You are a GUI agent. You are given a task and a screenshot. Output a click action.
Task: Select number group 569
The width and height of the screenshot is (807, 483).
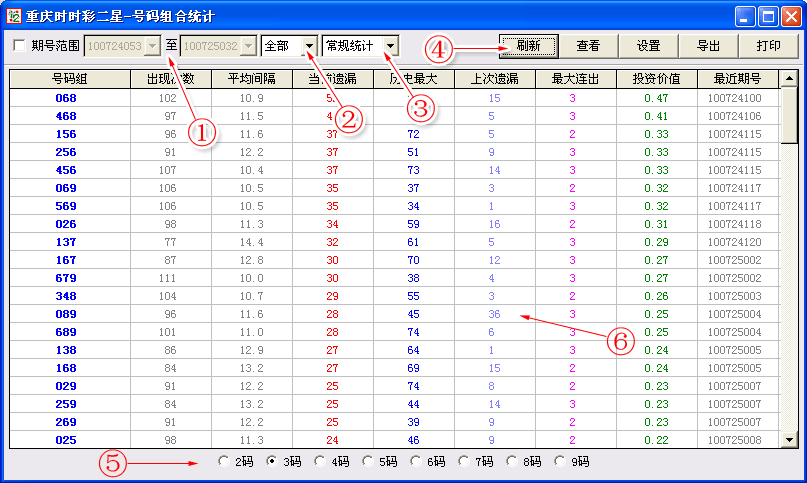(66, 206)
